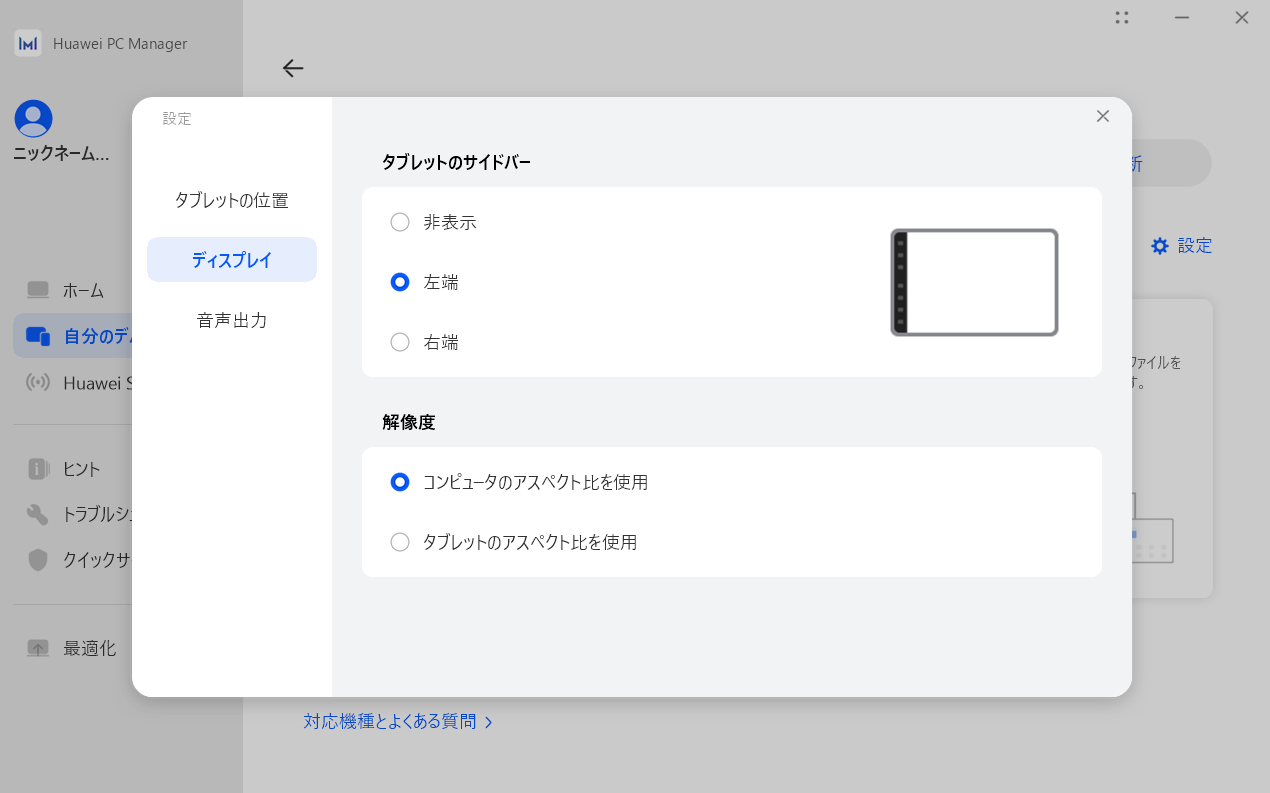The image size is (1270, 793).
Task: Click the Quick Service shield icon
Action: 38,560
